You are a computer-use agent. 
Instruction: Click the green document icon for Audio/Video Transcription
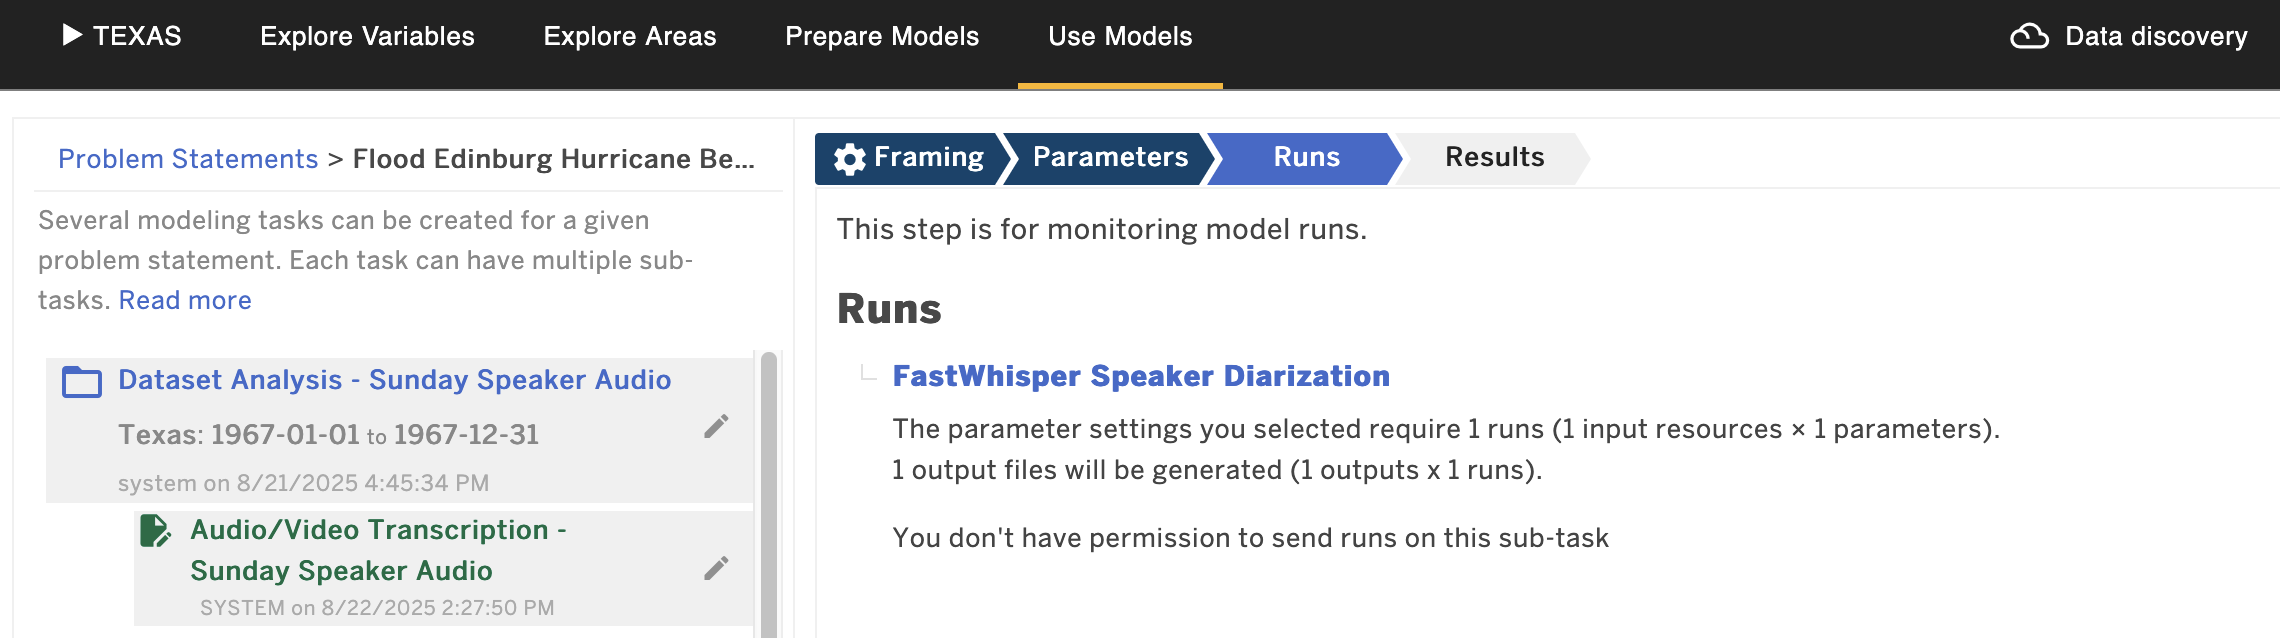click(x=155, y=531)
